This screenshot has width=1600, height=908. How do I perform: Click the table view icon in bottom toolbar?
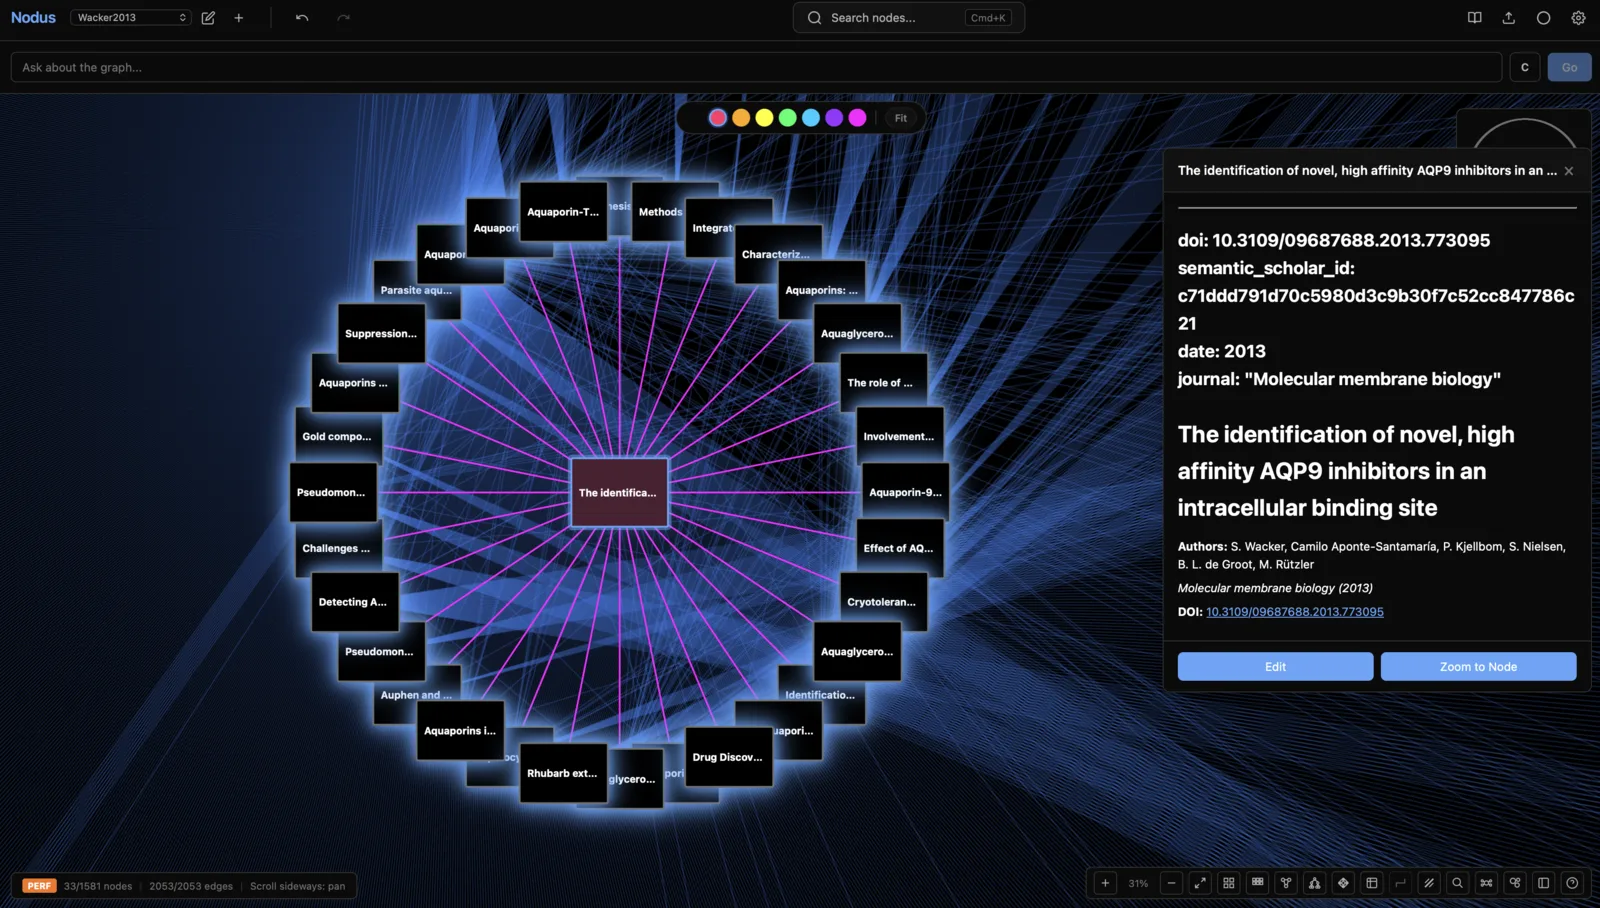(x=1372, y=883)
